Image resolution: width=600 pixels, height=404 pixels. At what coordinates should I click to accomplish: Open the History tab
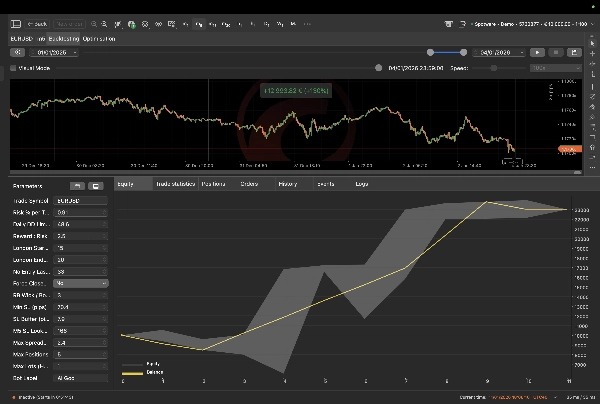pyautogui.click(x=287, y=184)
